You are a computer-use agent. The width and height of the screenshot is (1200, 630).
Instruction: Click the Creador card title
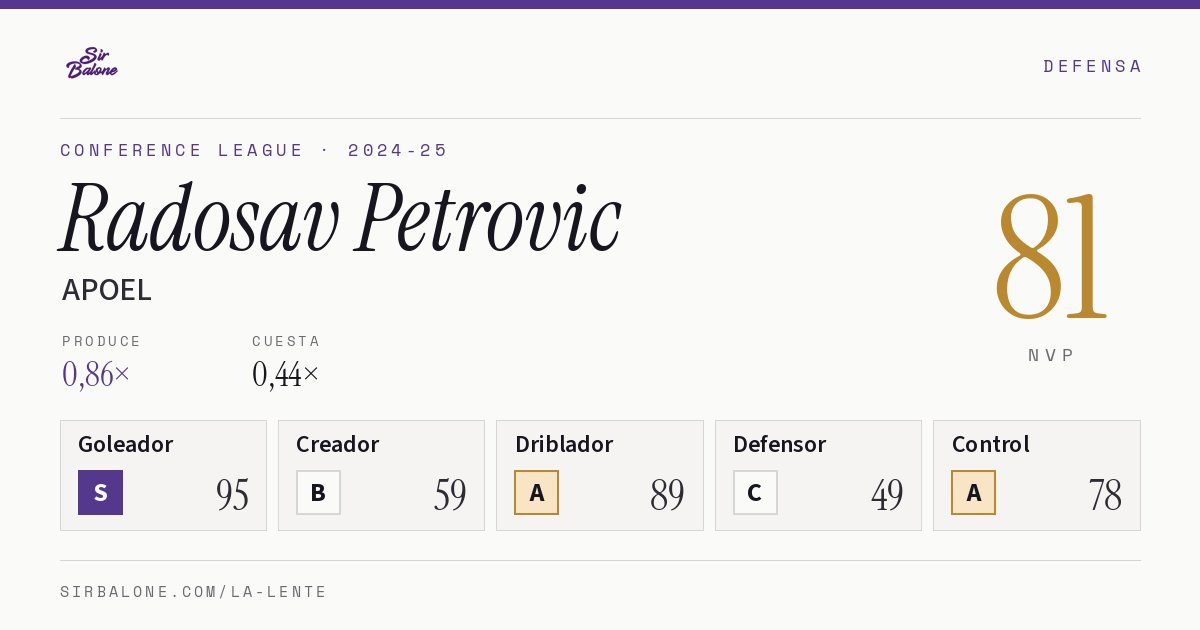(x=338, y=444)
